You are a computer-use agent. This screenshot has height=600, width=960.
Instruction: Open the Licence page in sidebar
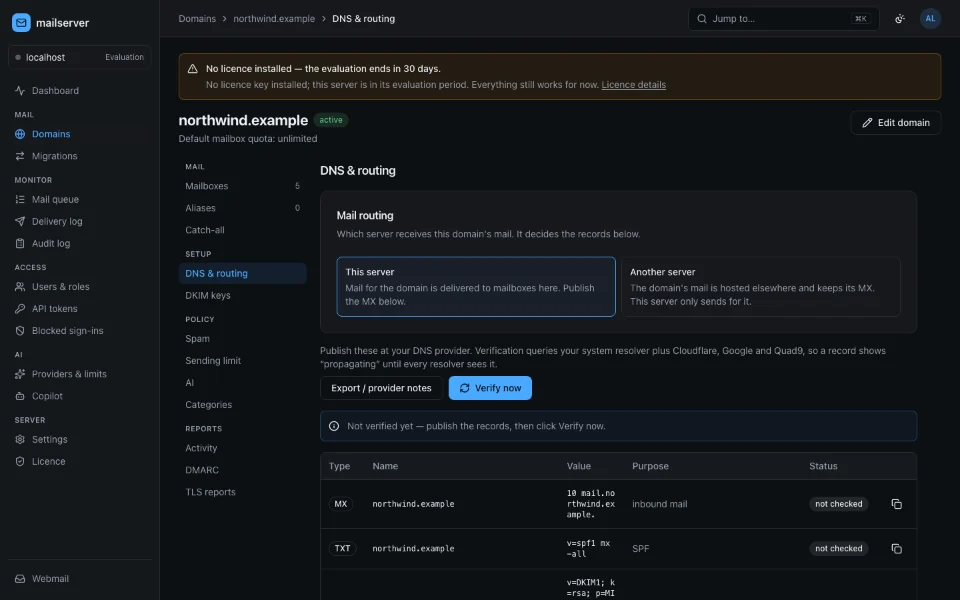(x=80, y=462)
